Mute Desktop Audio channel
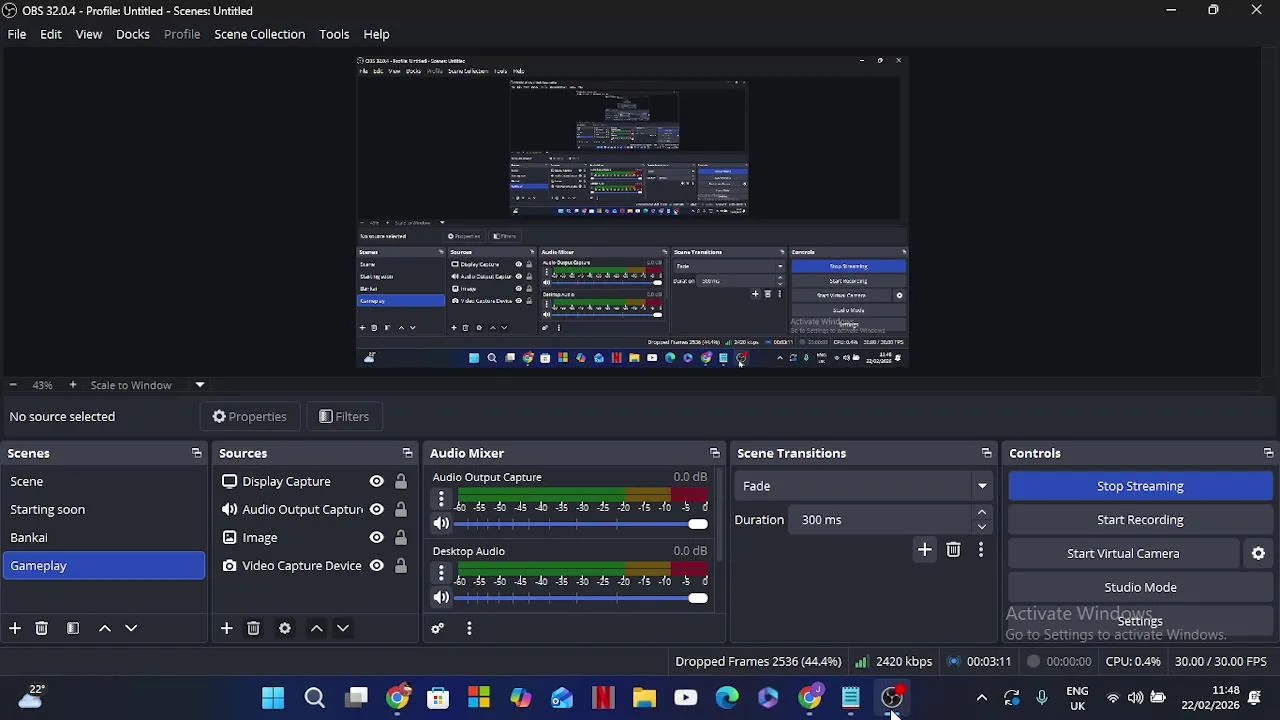1280x720 pixels. [x=441, y=597]
